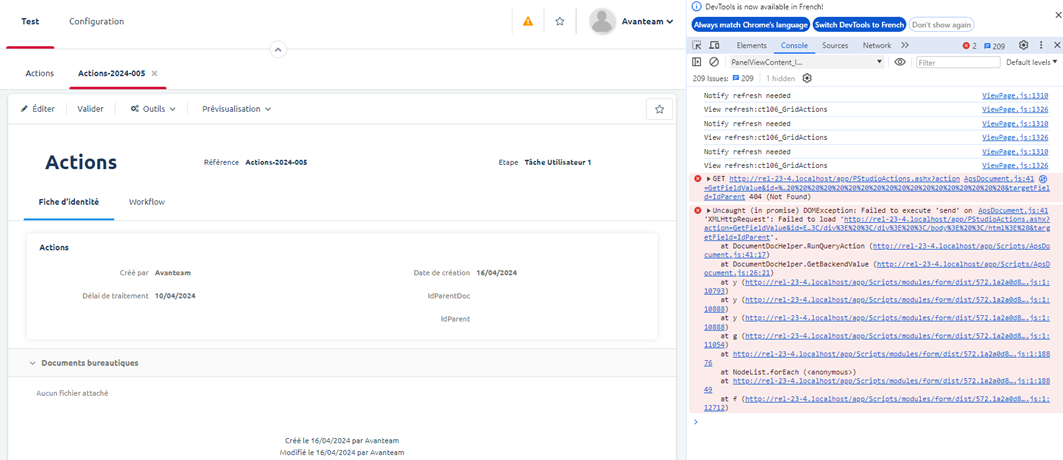Click the Issues settings gear next to hidden count
This screenshot has height=460, width=1063.
coord(807,78)
